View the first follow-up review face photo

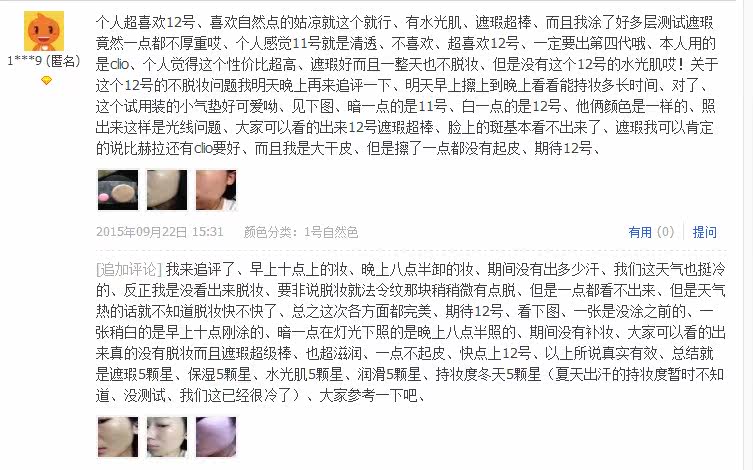(x=118, y=437)
